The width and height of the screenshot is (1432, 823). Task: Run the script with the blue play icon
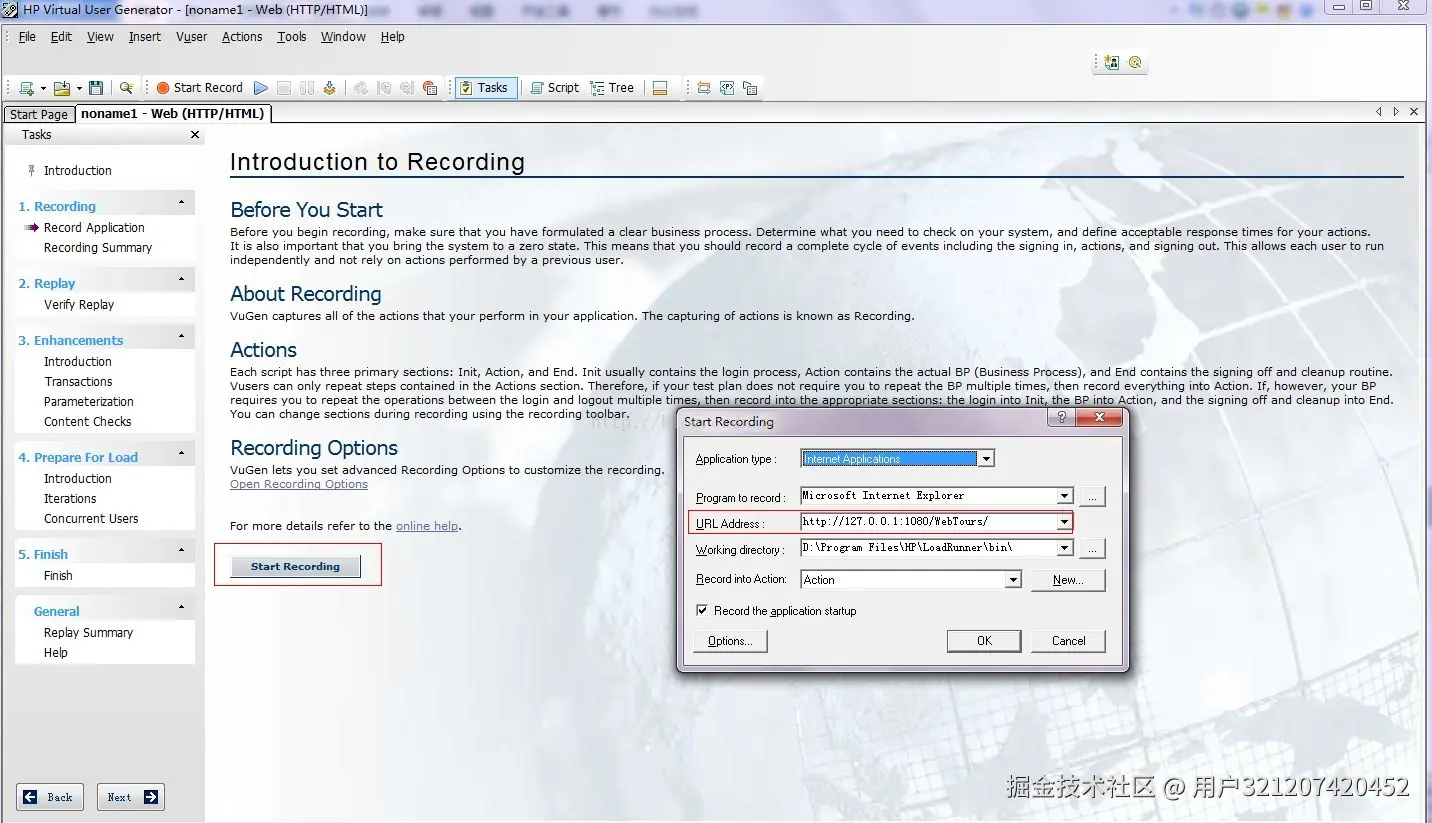261,88
